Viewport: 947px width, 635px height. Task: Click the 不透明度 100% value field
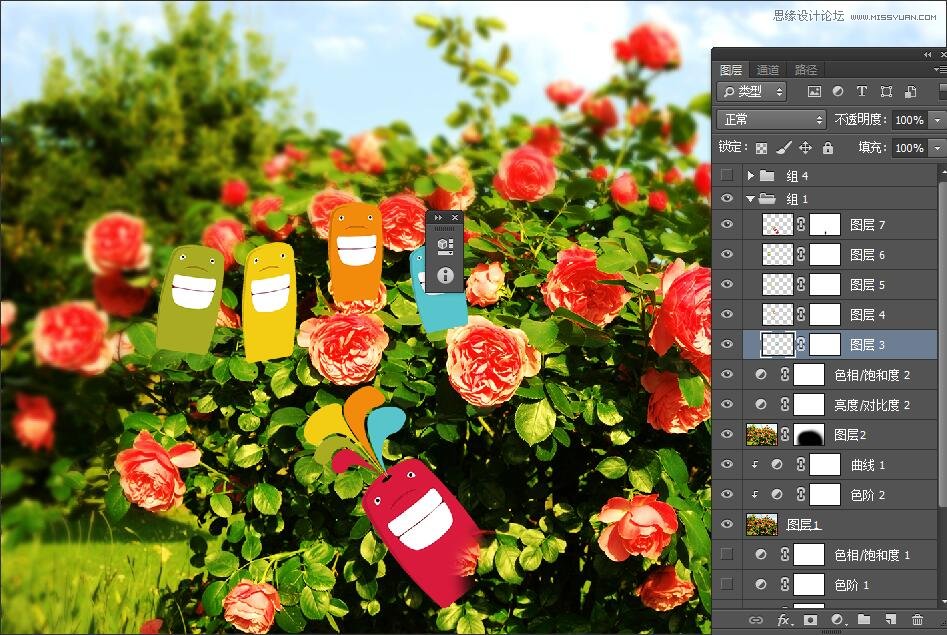point(910,120)
